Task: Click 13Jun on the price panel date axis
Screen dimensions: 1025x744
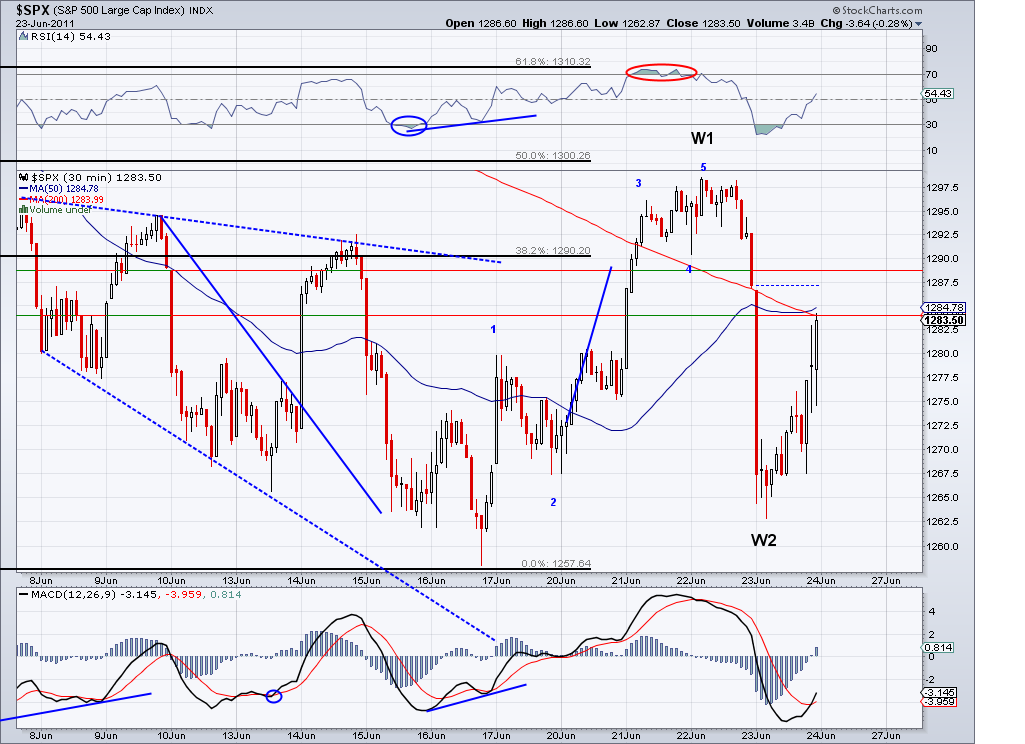Action: (236, 581)
